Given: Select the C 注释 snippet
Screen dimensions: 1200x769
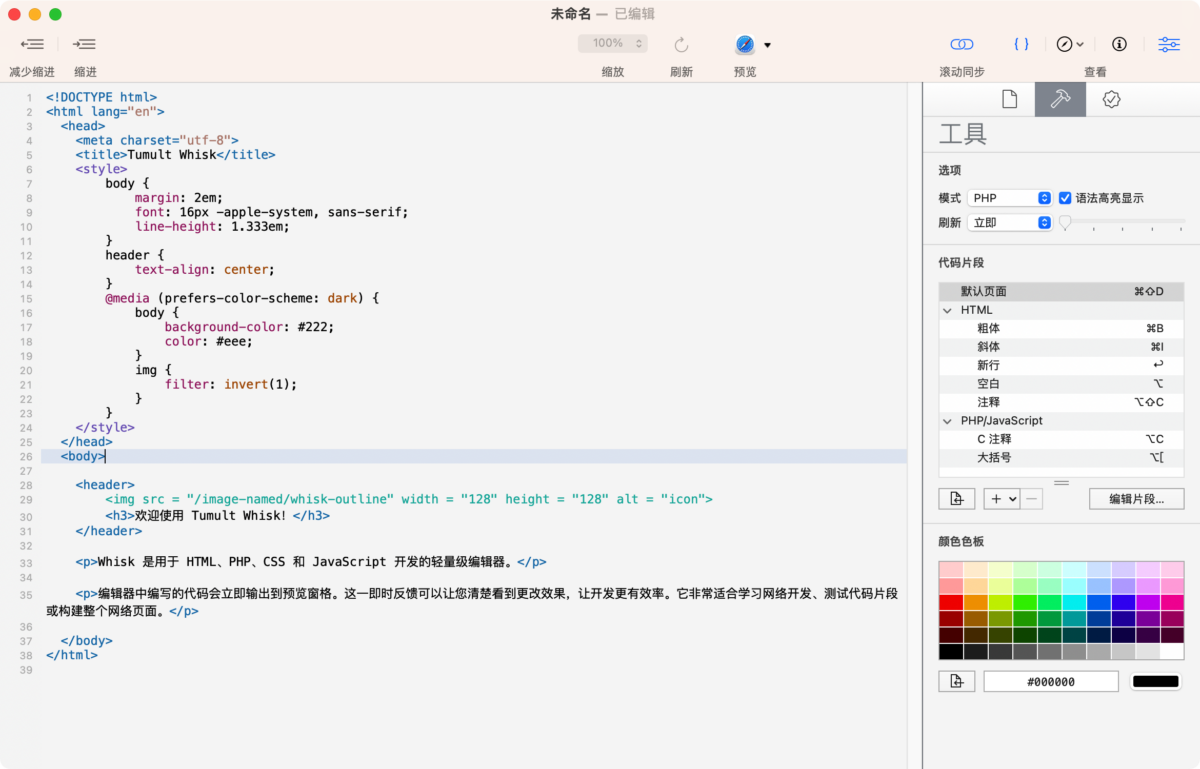Looking at the screenshot, I should pos(1061,439).
